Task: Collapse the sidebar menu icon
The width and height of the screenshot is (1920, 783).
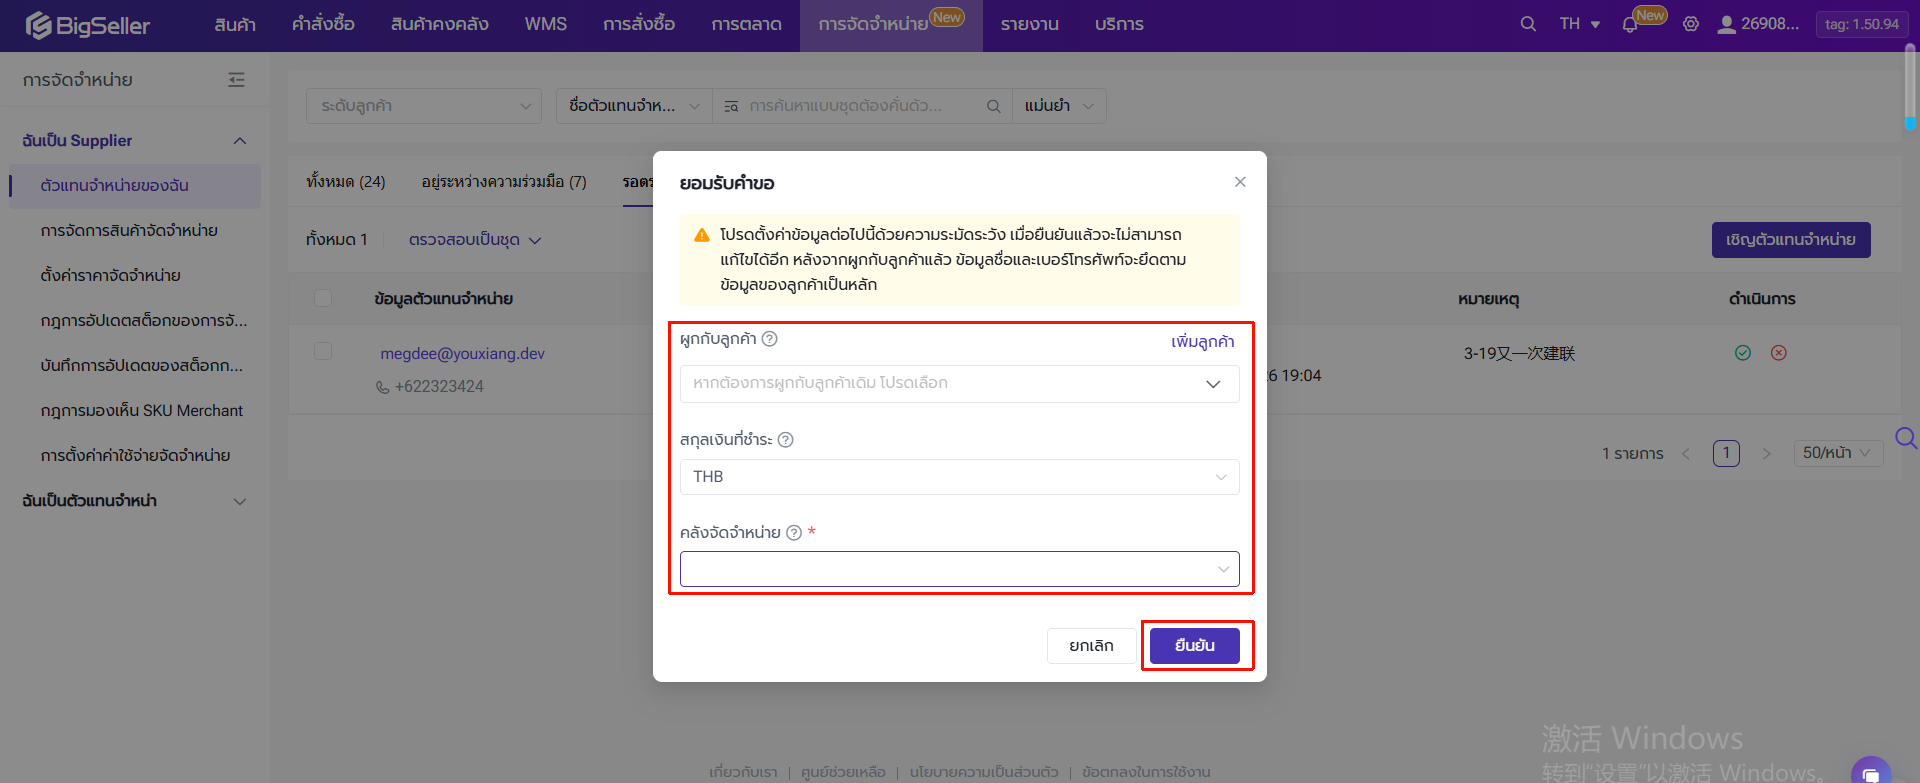Action: tap(236, 80)
